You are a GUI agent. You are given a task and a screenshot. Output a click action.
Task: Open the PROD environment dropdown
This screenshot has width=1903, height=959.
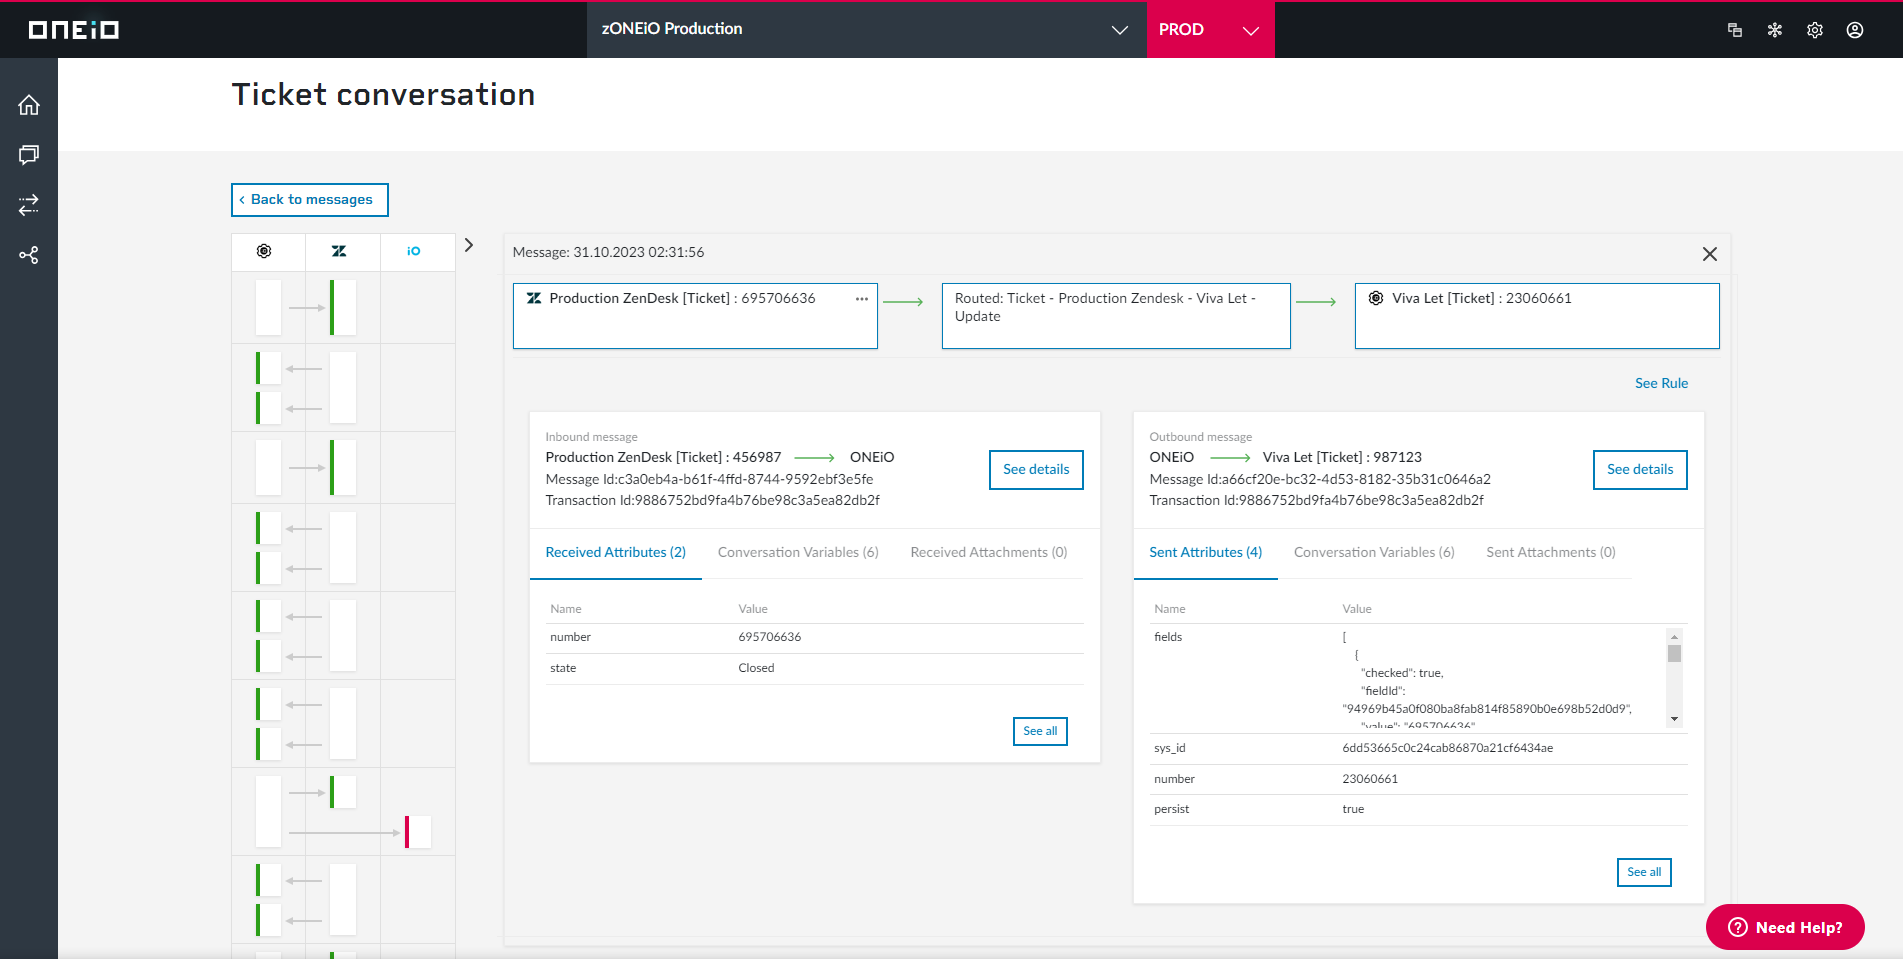point(1211,30)
